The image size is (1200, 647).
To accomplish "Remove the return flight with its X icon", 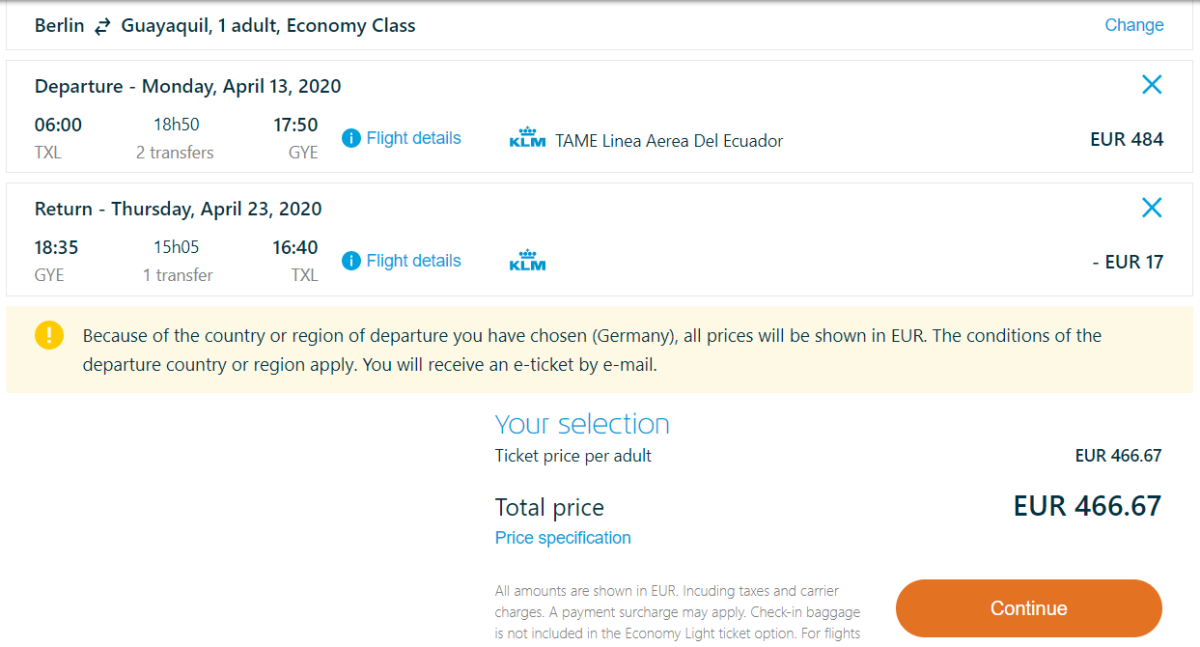I will (1152, 208).
